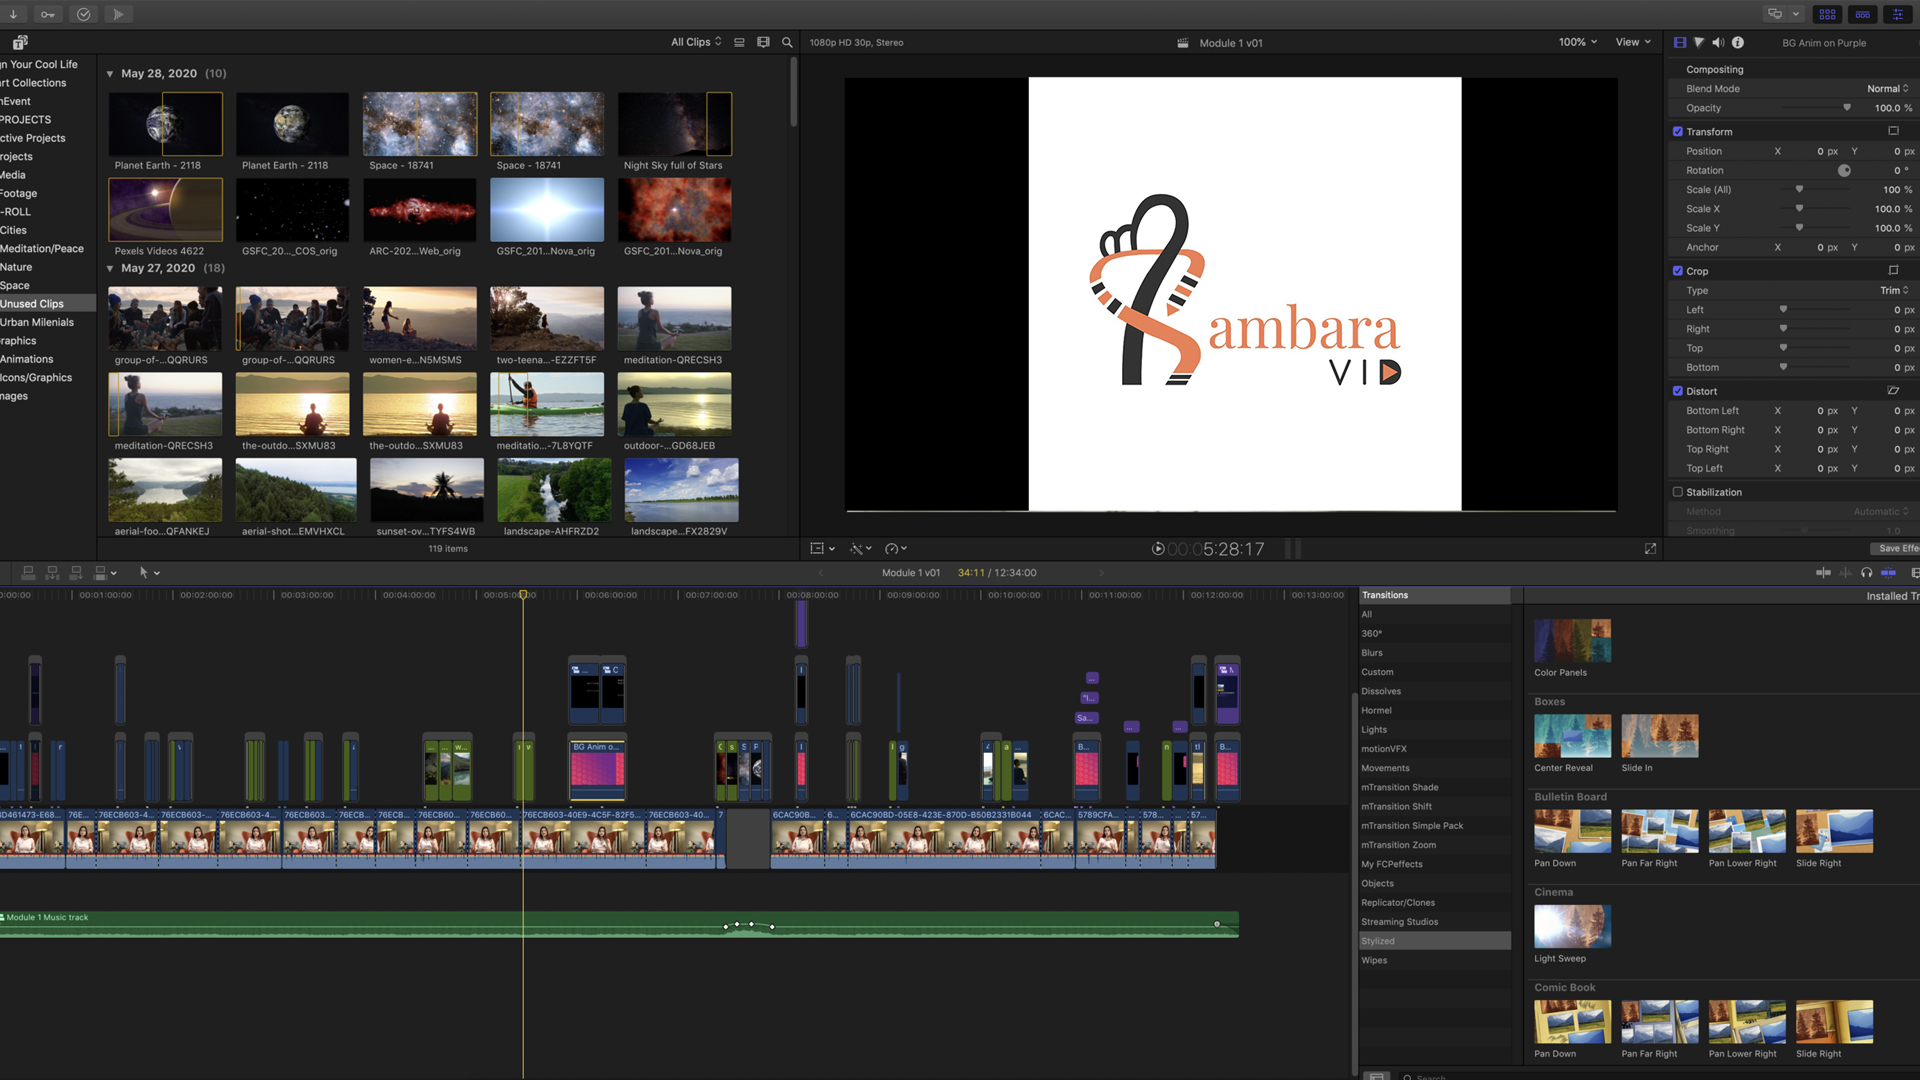Toggle the Timeline panel button
The width and height of the screenshot is (1920, 1080).
click(1862, 14)
